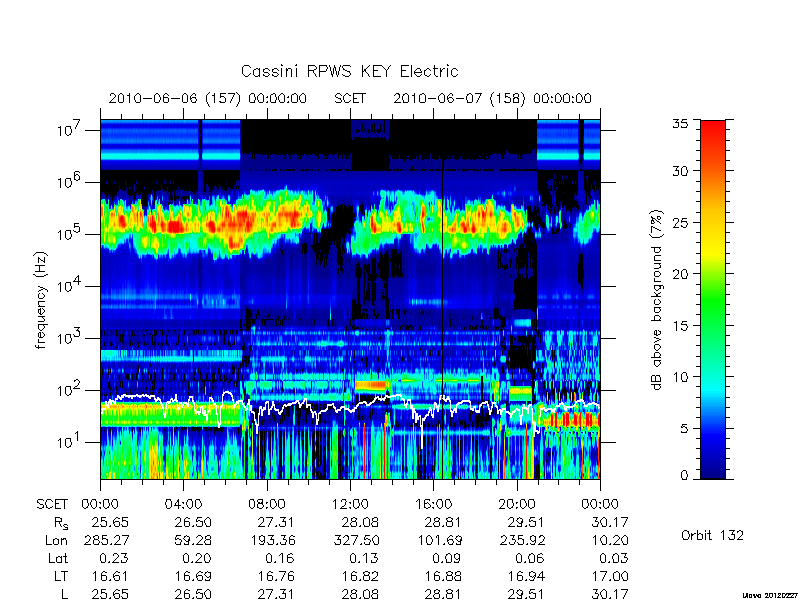Screen dimensions: 800x600
Task: Click the orange-red burst near 12:00 at 100 Hz
Action: tap(370, 386)
